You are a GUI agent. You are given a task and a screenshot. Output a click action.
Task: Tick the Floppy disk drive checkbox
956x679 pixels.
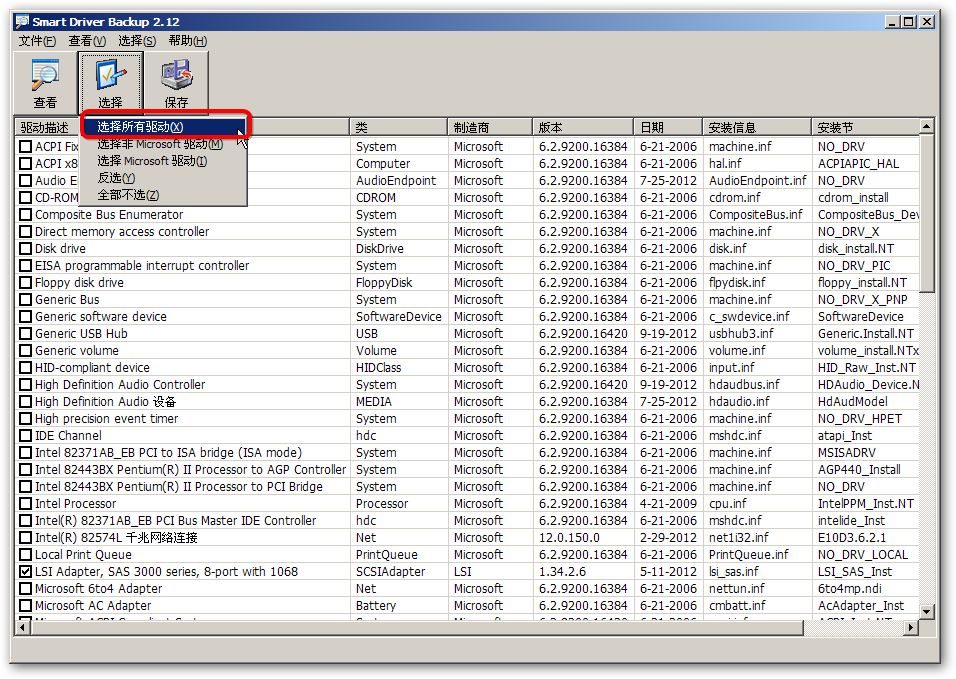point(26,283)
